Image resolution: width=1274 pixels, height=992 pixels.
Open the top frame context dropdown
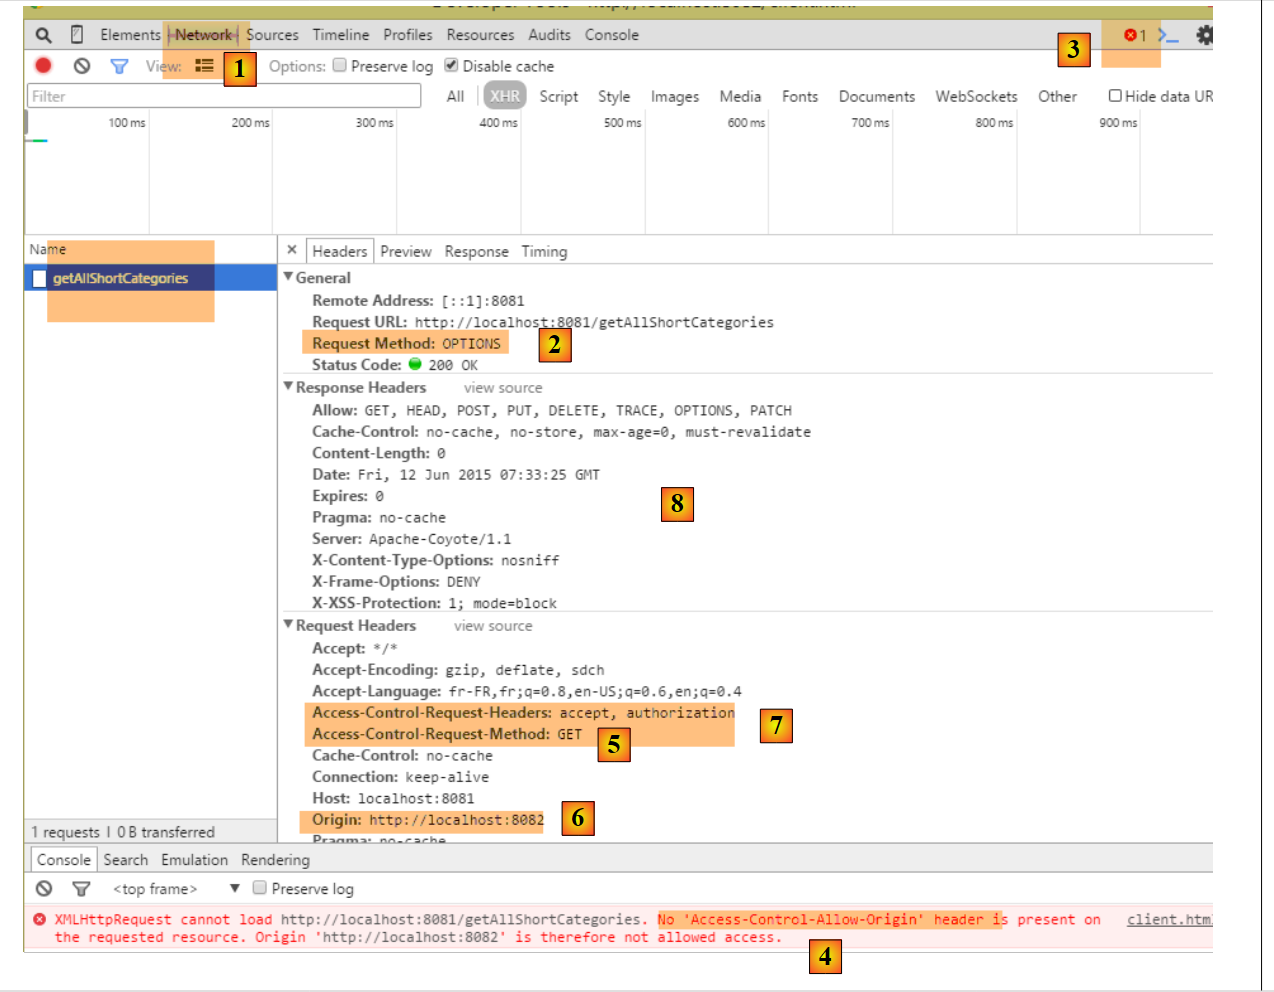tap(235, 888)
